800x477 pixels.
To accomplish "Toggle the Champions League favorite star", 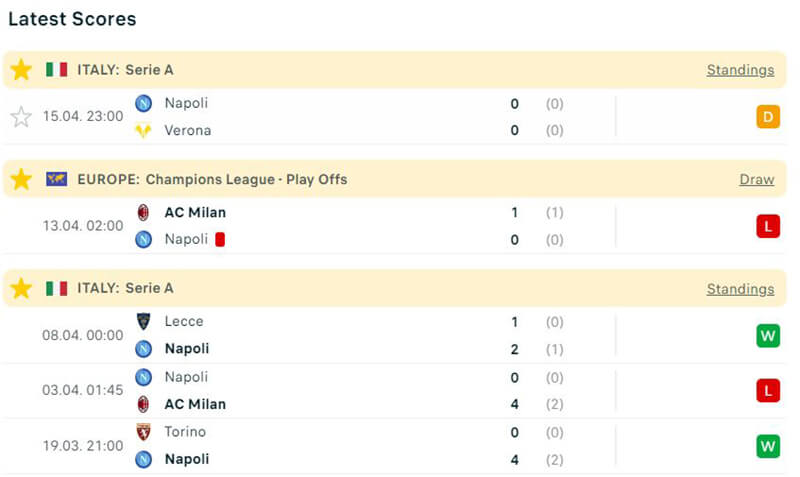I will pos(21,180).
